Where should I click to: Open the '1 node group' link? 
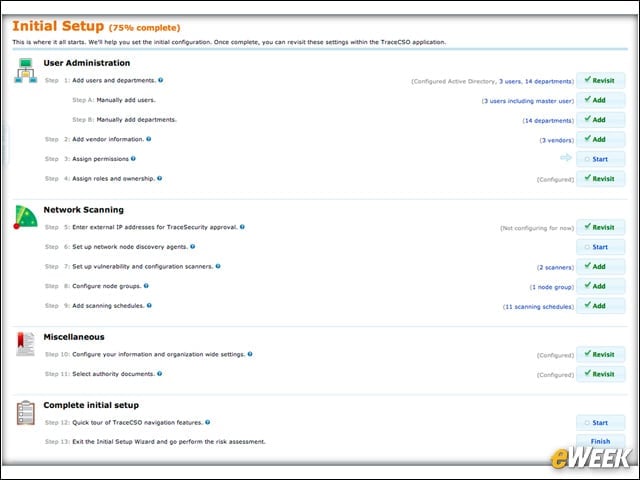click(x=552, y=287)
